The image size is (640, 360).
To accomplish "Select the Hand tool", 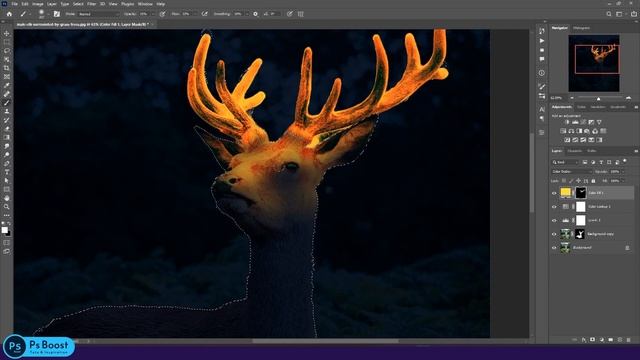I will [7, 198].
